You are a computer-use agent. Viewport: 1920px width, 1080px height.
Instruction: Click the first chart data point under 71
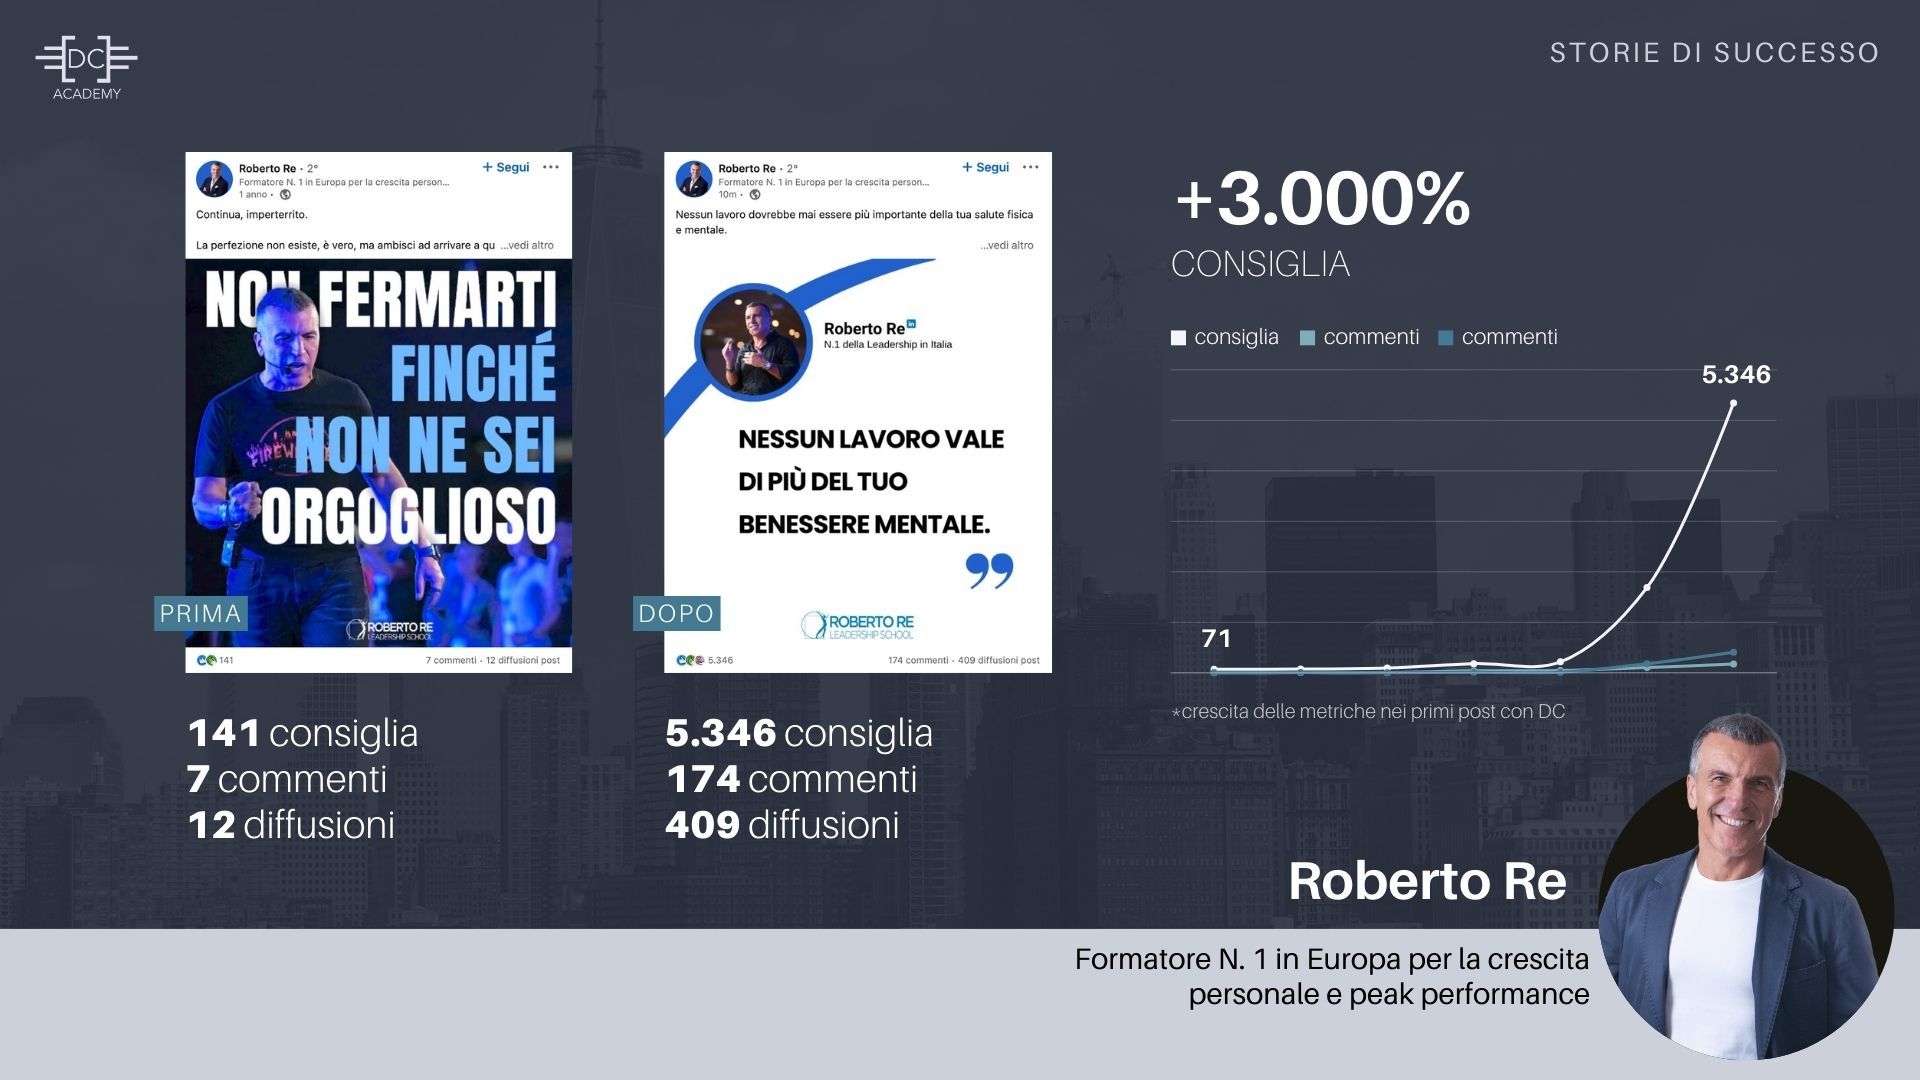click(x=1214, y=669)
